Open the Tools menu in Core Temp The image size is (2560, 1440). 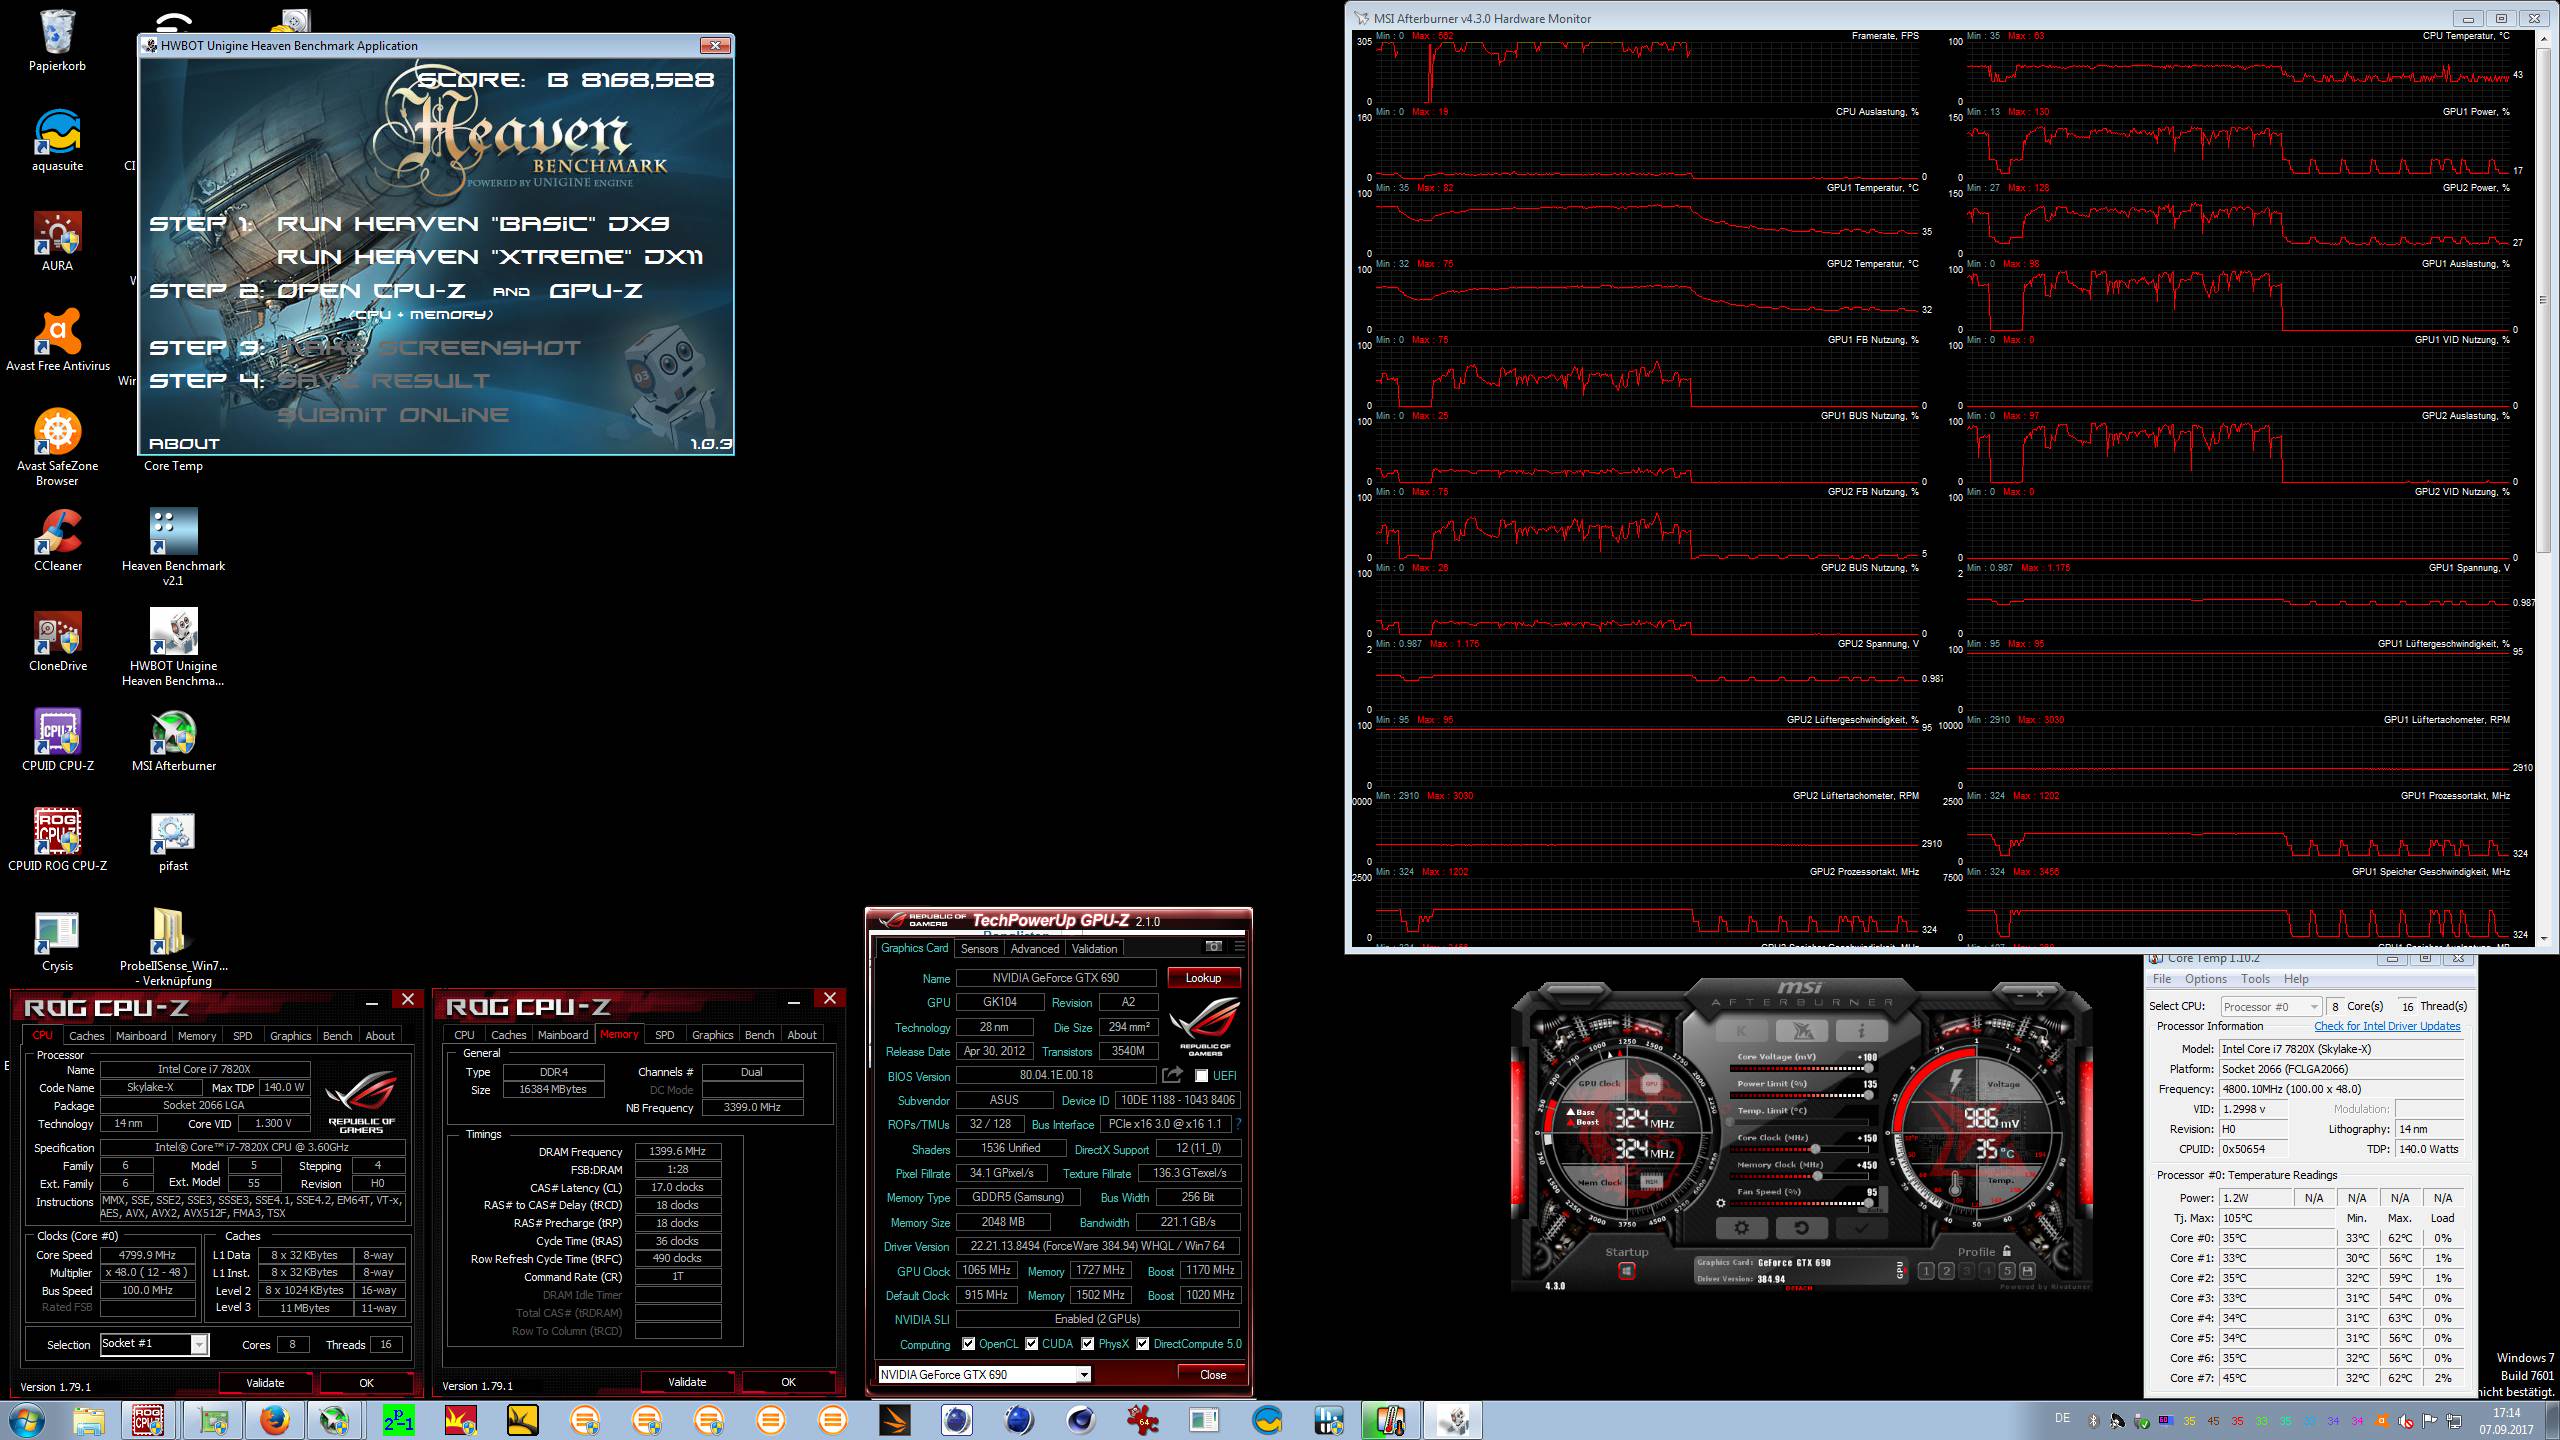pyautogui.click(x=2255, y=979)
